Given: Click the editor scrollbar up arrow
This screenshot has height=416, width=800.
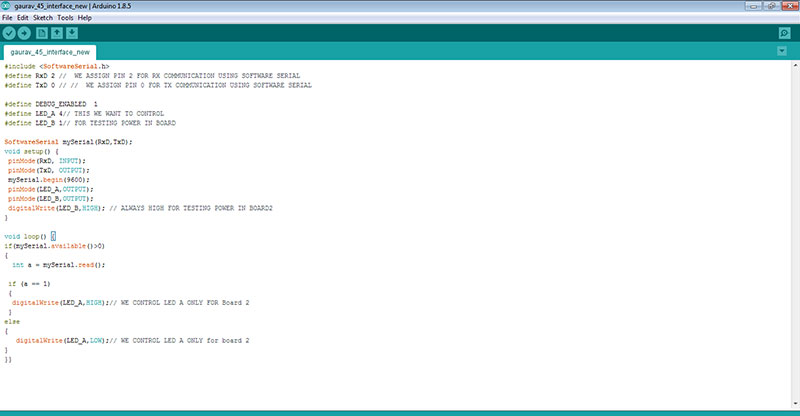Looking at the screenshot, I should tap(795, 65).
